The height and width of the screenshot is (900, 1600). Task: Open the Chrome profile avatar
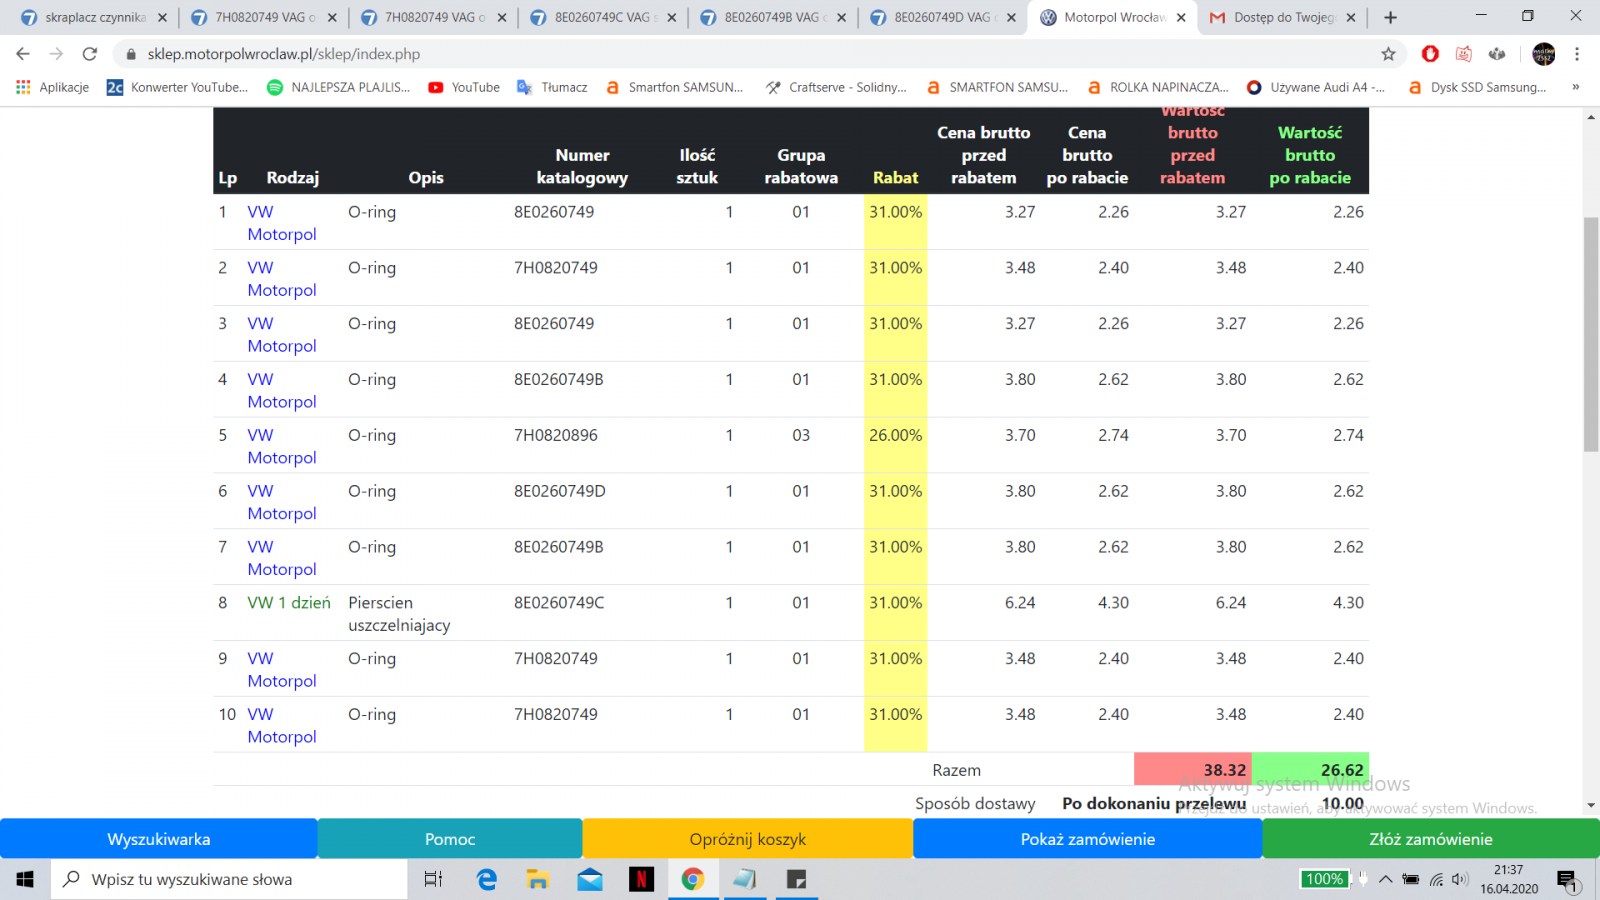[x=1543, y=54]
